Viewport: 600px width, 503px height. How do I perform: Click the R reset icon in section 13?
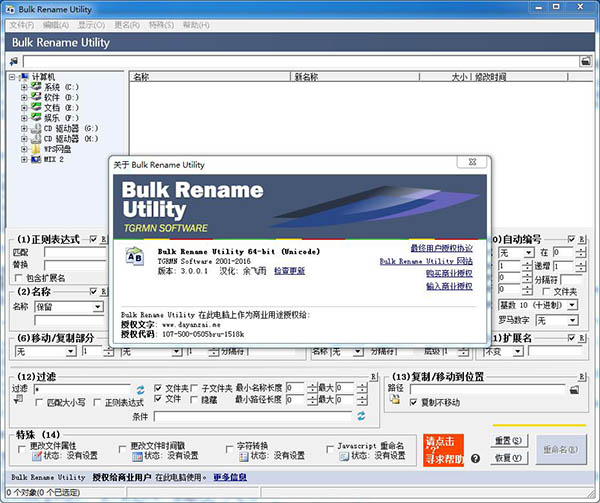click(x=582, y=377)
